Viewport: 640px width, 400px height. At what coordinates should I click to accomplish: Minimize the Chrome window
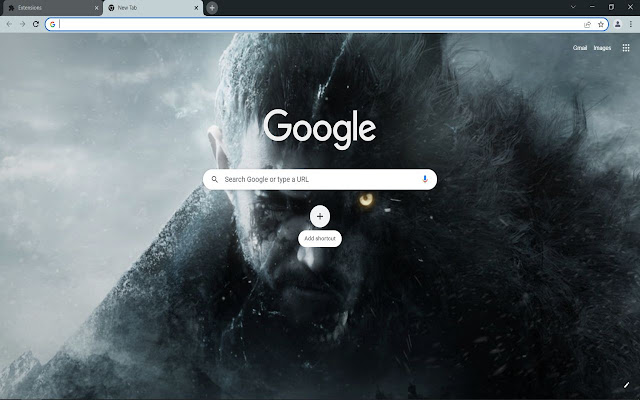coord(592,7)
